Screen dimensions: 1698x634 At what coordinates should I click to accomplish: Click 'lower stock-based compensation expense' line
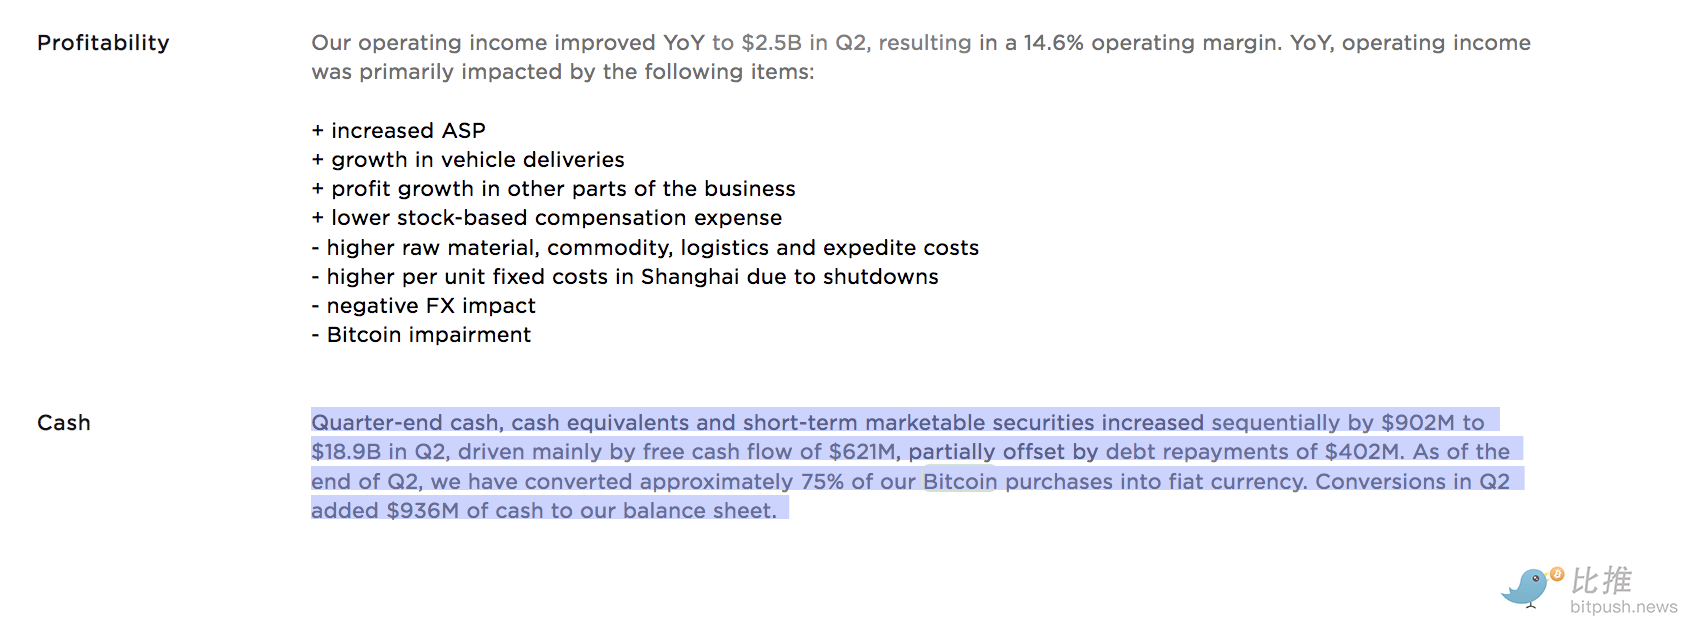pos(547,218)
